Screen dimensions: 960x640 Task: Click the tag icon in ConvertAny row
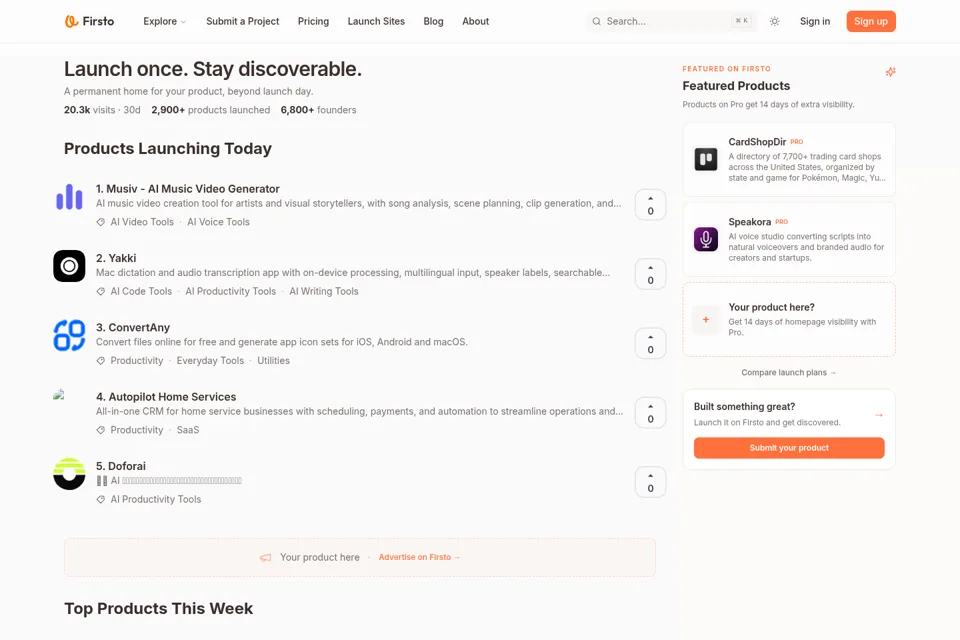click(100, 361)
